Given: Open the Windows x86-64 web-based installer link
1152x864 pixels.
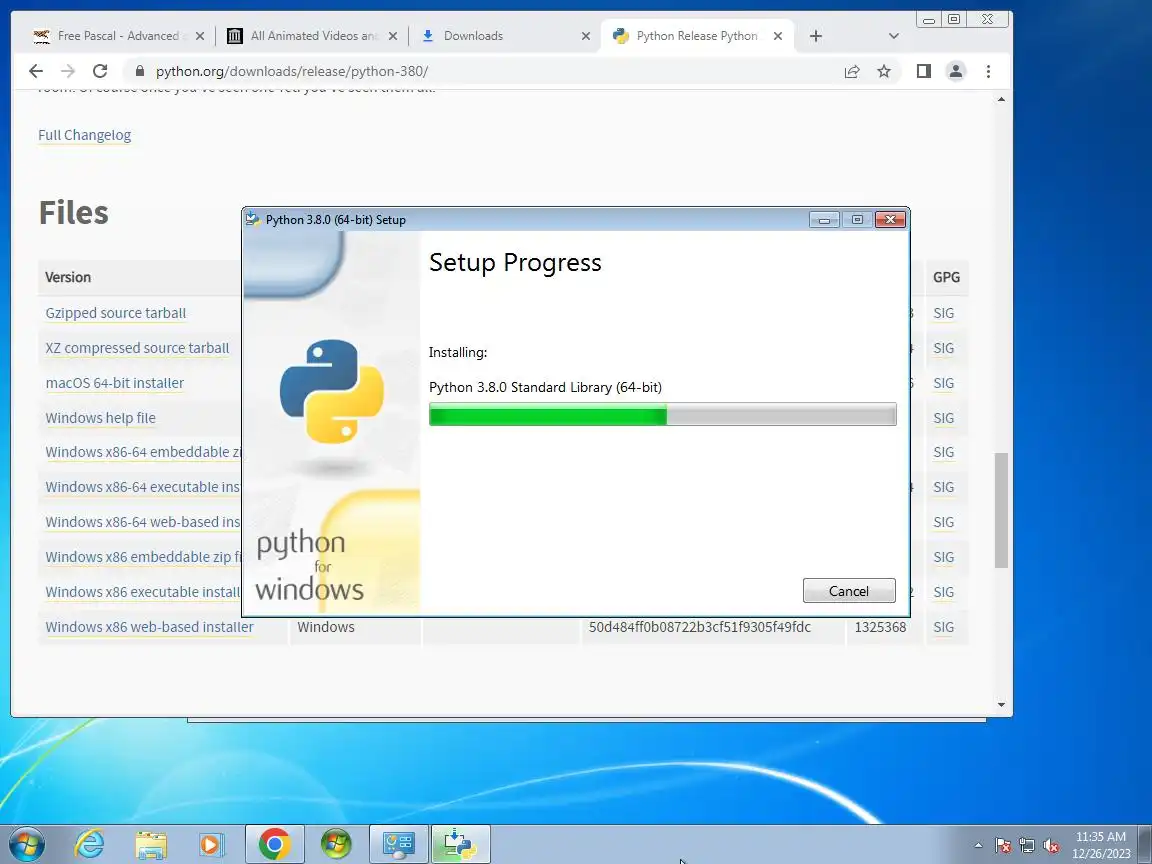Looking at the screenshot, I should tap(143, 522).
